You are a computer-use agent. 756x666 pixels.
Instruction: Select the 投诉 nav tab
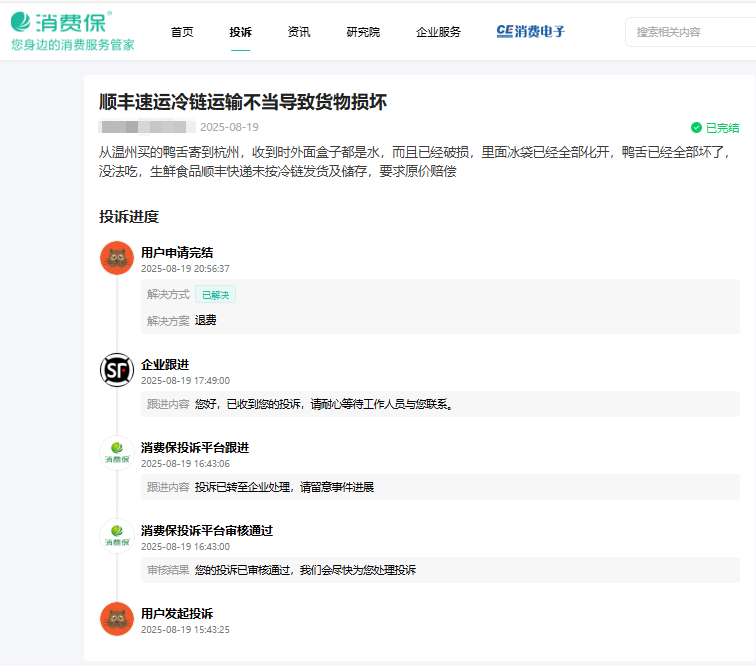click(x=241, y=32)
